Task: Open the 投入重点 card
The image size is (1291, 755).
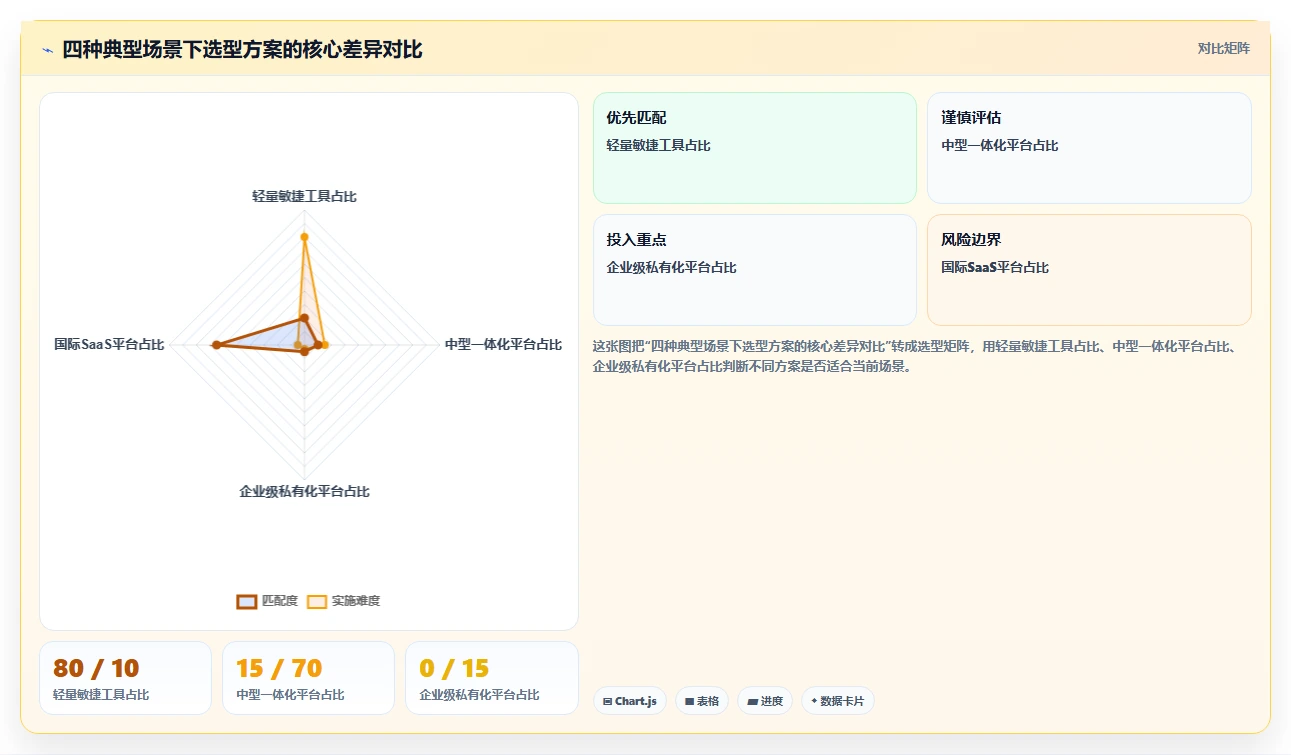Action: point(755,270)
